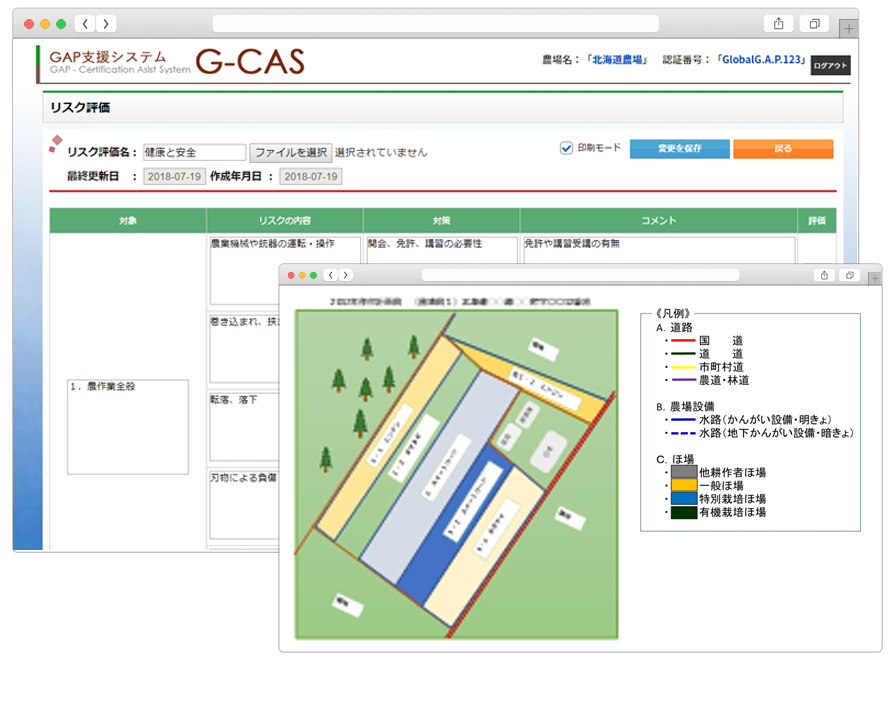Open the share icon in the G-CAS window
891x711 pixels.
pos(778,24)
